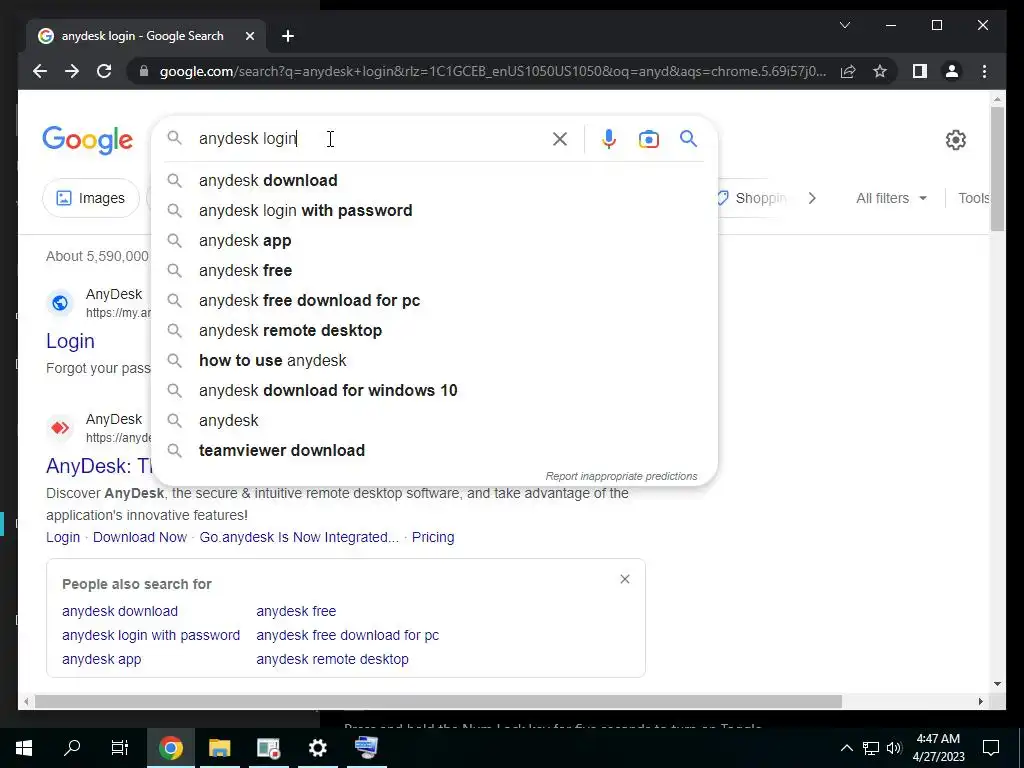Click the Google logo
Viewport: 1024px width, 768px height.
pyautogui.click(x=88, y=140)
